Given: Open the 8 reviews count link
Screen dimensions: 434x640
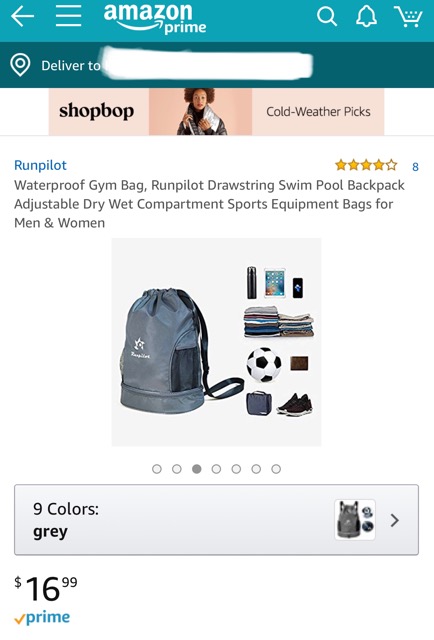Looking at the screenshot, I should (415, 167).
